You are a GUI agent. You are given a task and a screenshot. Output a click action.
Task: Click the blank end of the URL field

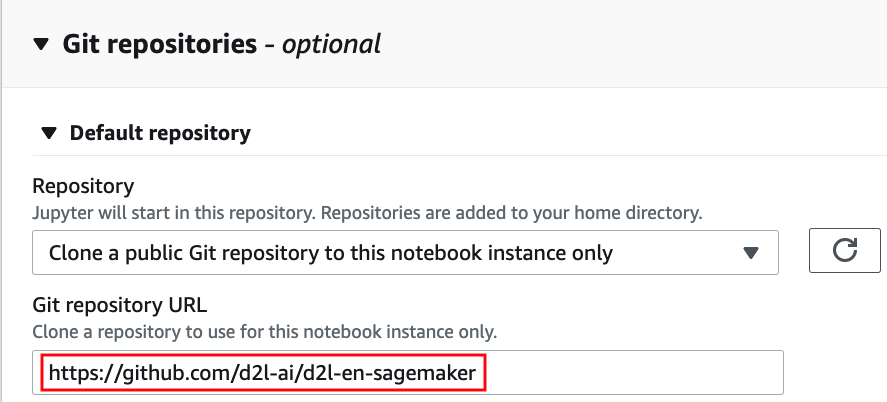[640, 373]
